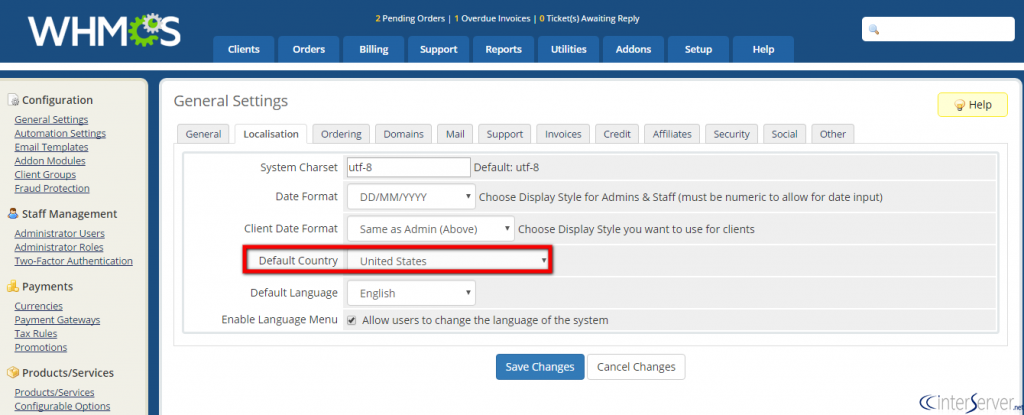
Task: Click the Save Changes button
Action: 540,367
